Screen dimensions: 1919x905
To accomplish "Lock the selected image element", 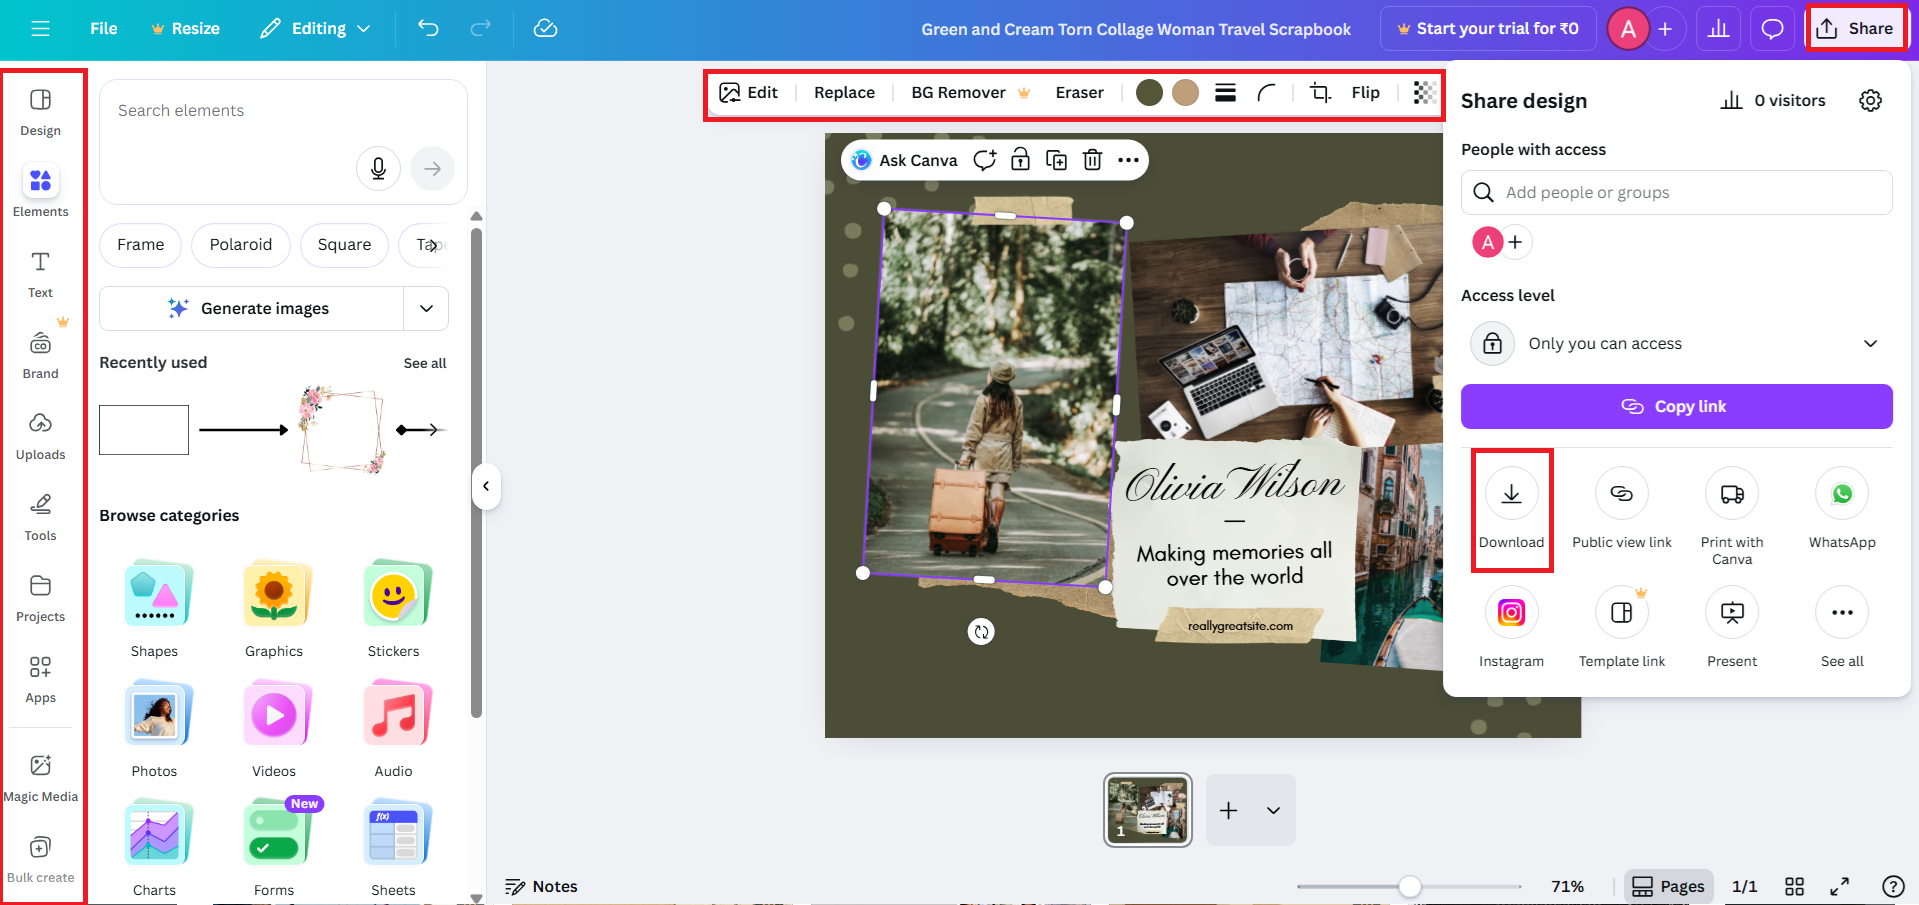I will [1020, 159].
